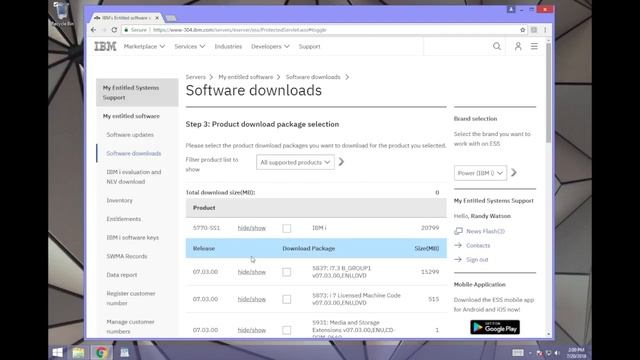
Task: Click the touch keyboard tray icon
Action: point(518,353)
